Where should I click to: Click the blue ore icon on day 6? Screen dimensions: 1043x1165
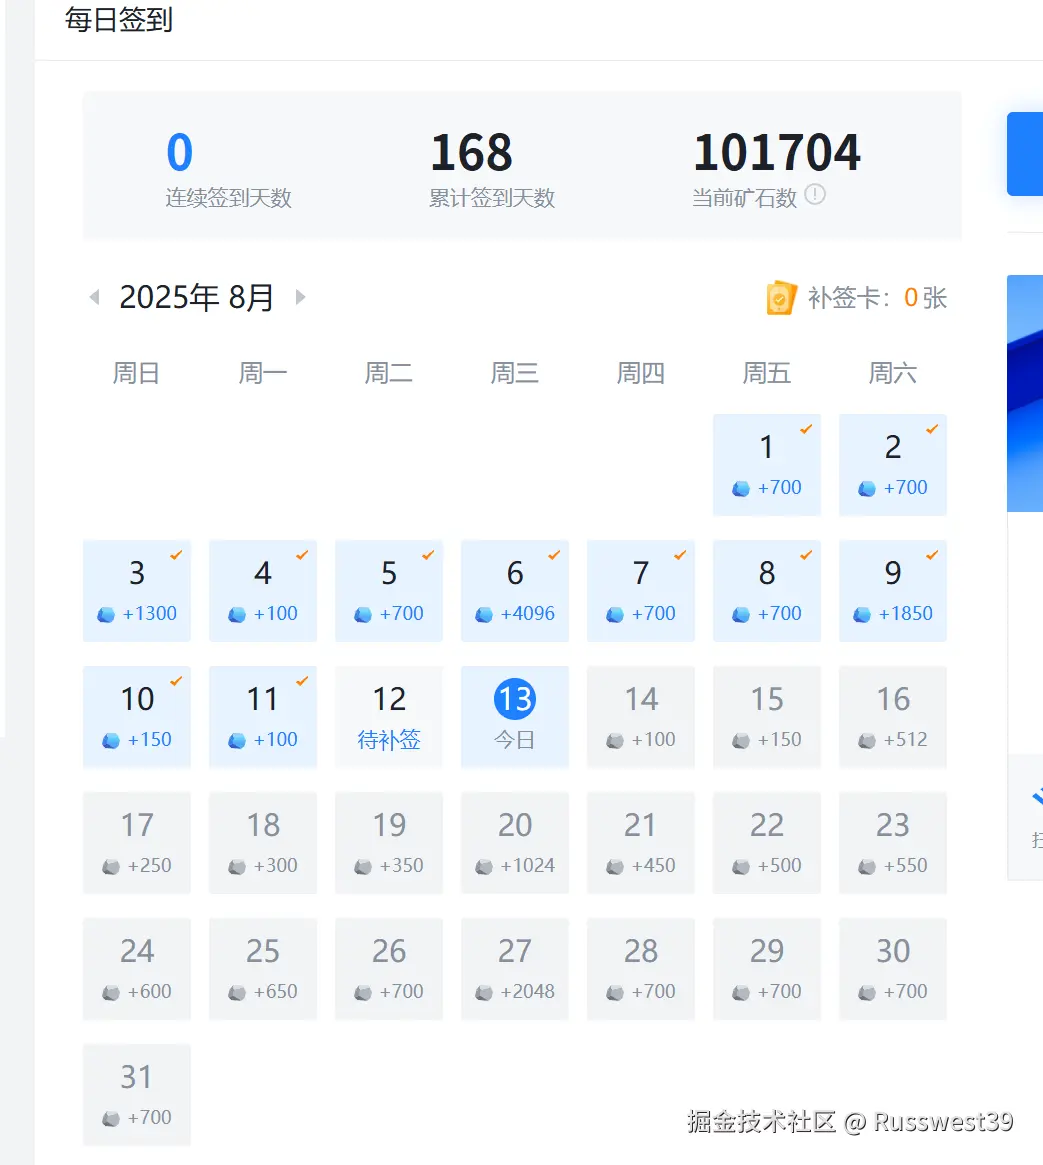pyautogui.click(x=484, y=615)
